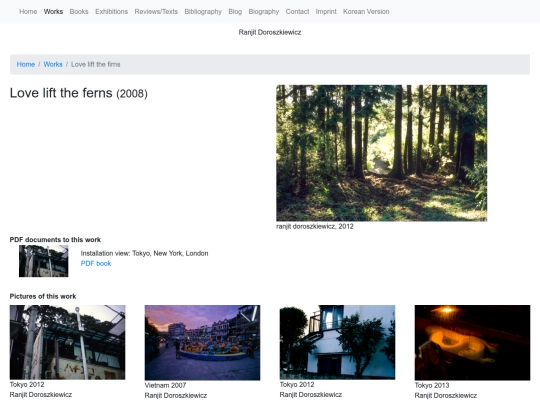Click the caption 'ranjit doroszkiewicz, 2012'
The image size is (540, 405).
pos(315,227)
